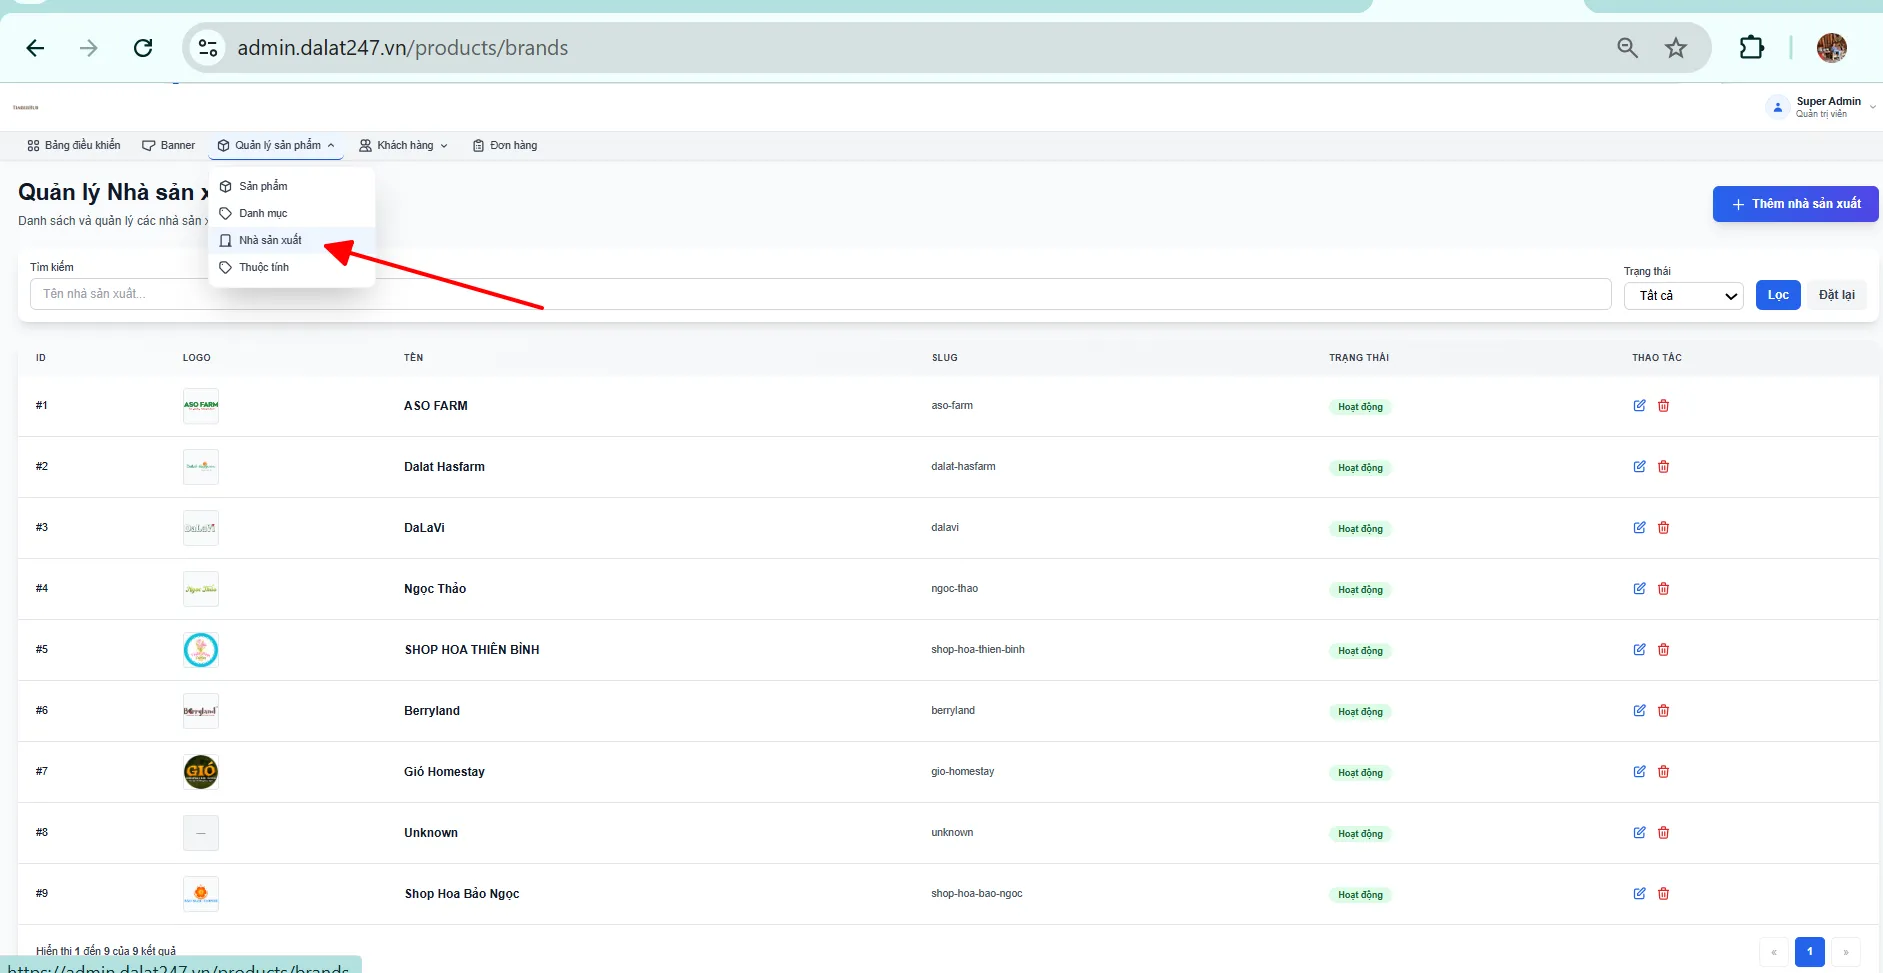Bookmark this page with the star icon
The height and width of the screenshot is (973, 1883).
(1676, 47)
